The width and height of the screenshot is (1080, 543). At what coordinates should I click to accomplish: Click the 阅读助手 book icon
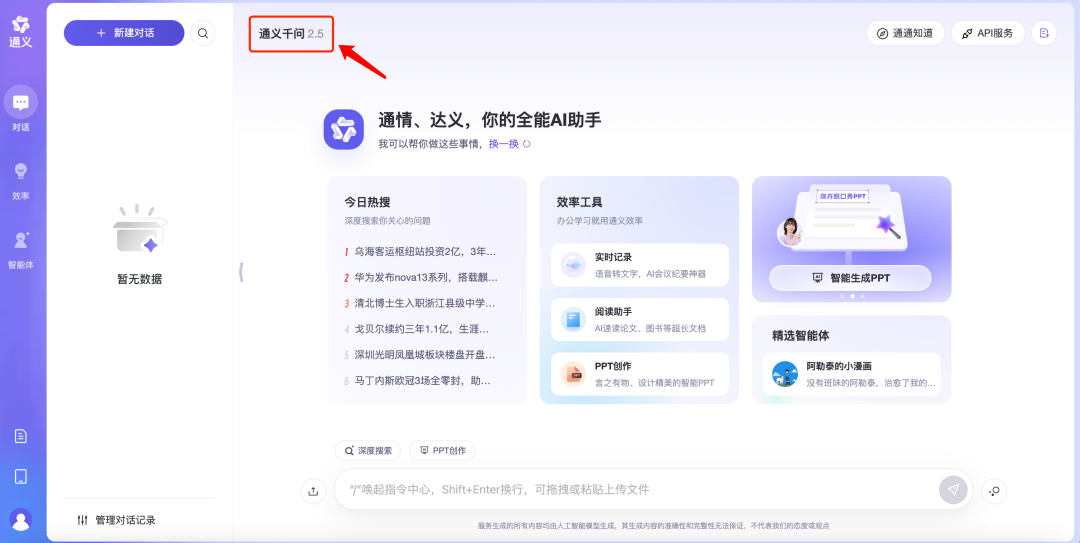573,320
